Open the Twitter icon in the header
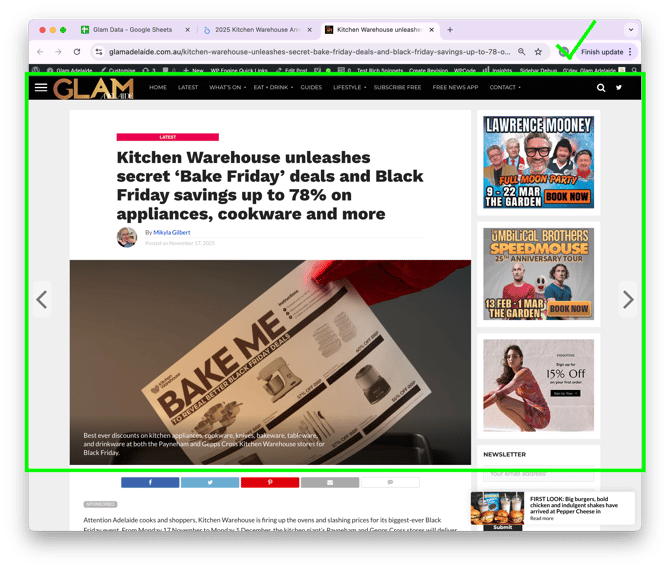670x569 pixels. pos(619,88)
